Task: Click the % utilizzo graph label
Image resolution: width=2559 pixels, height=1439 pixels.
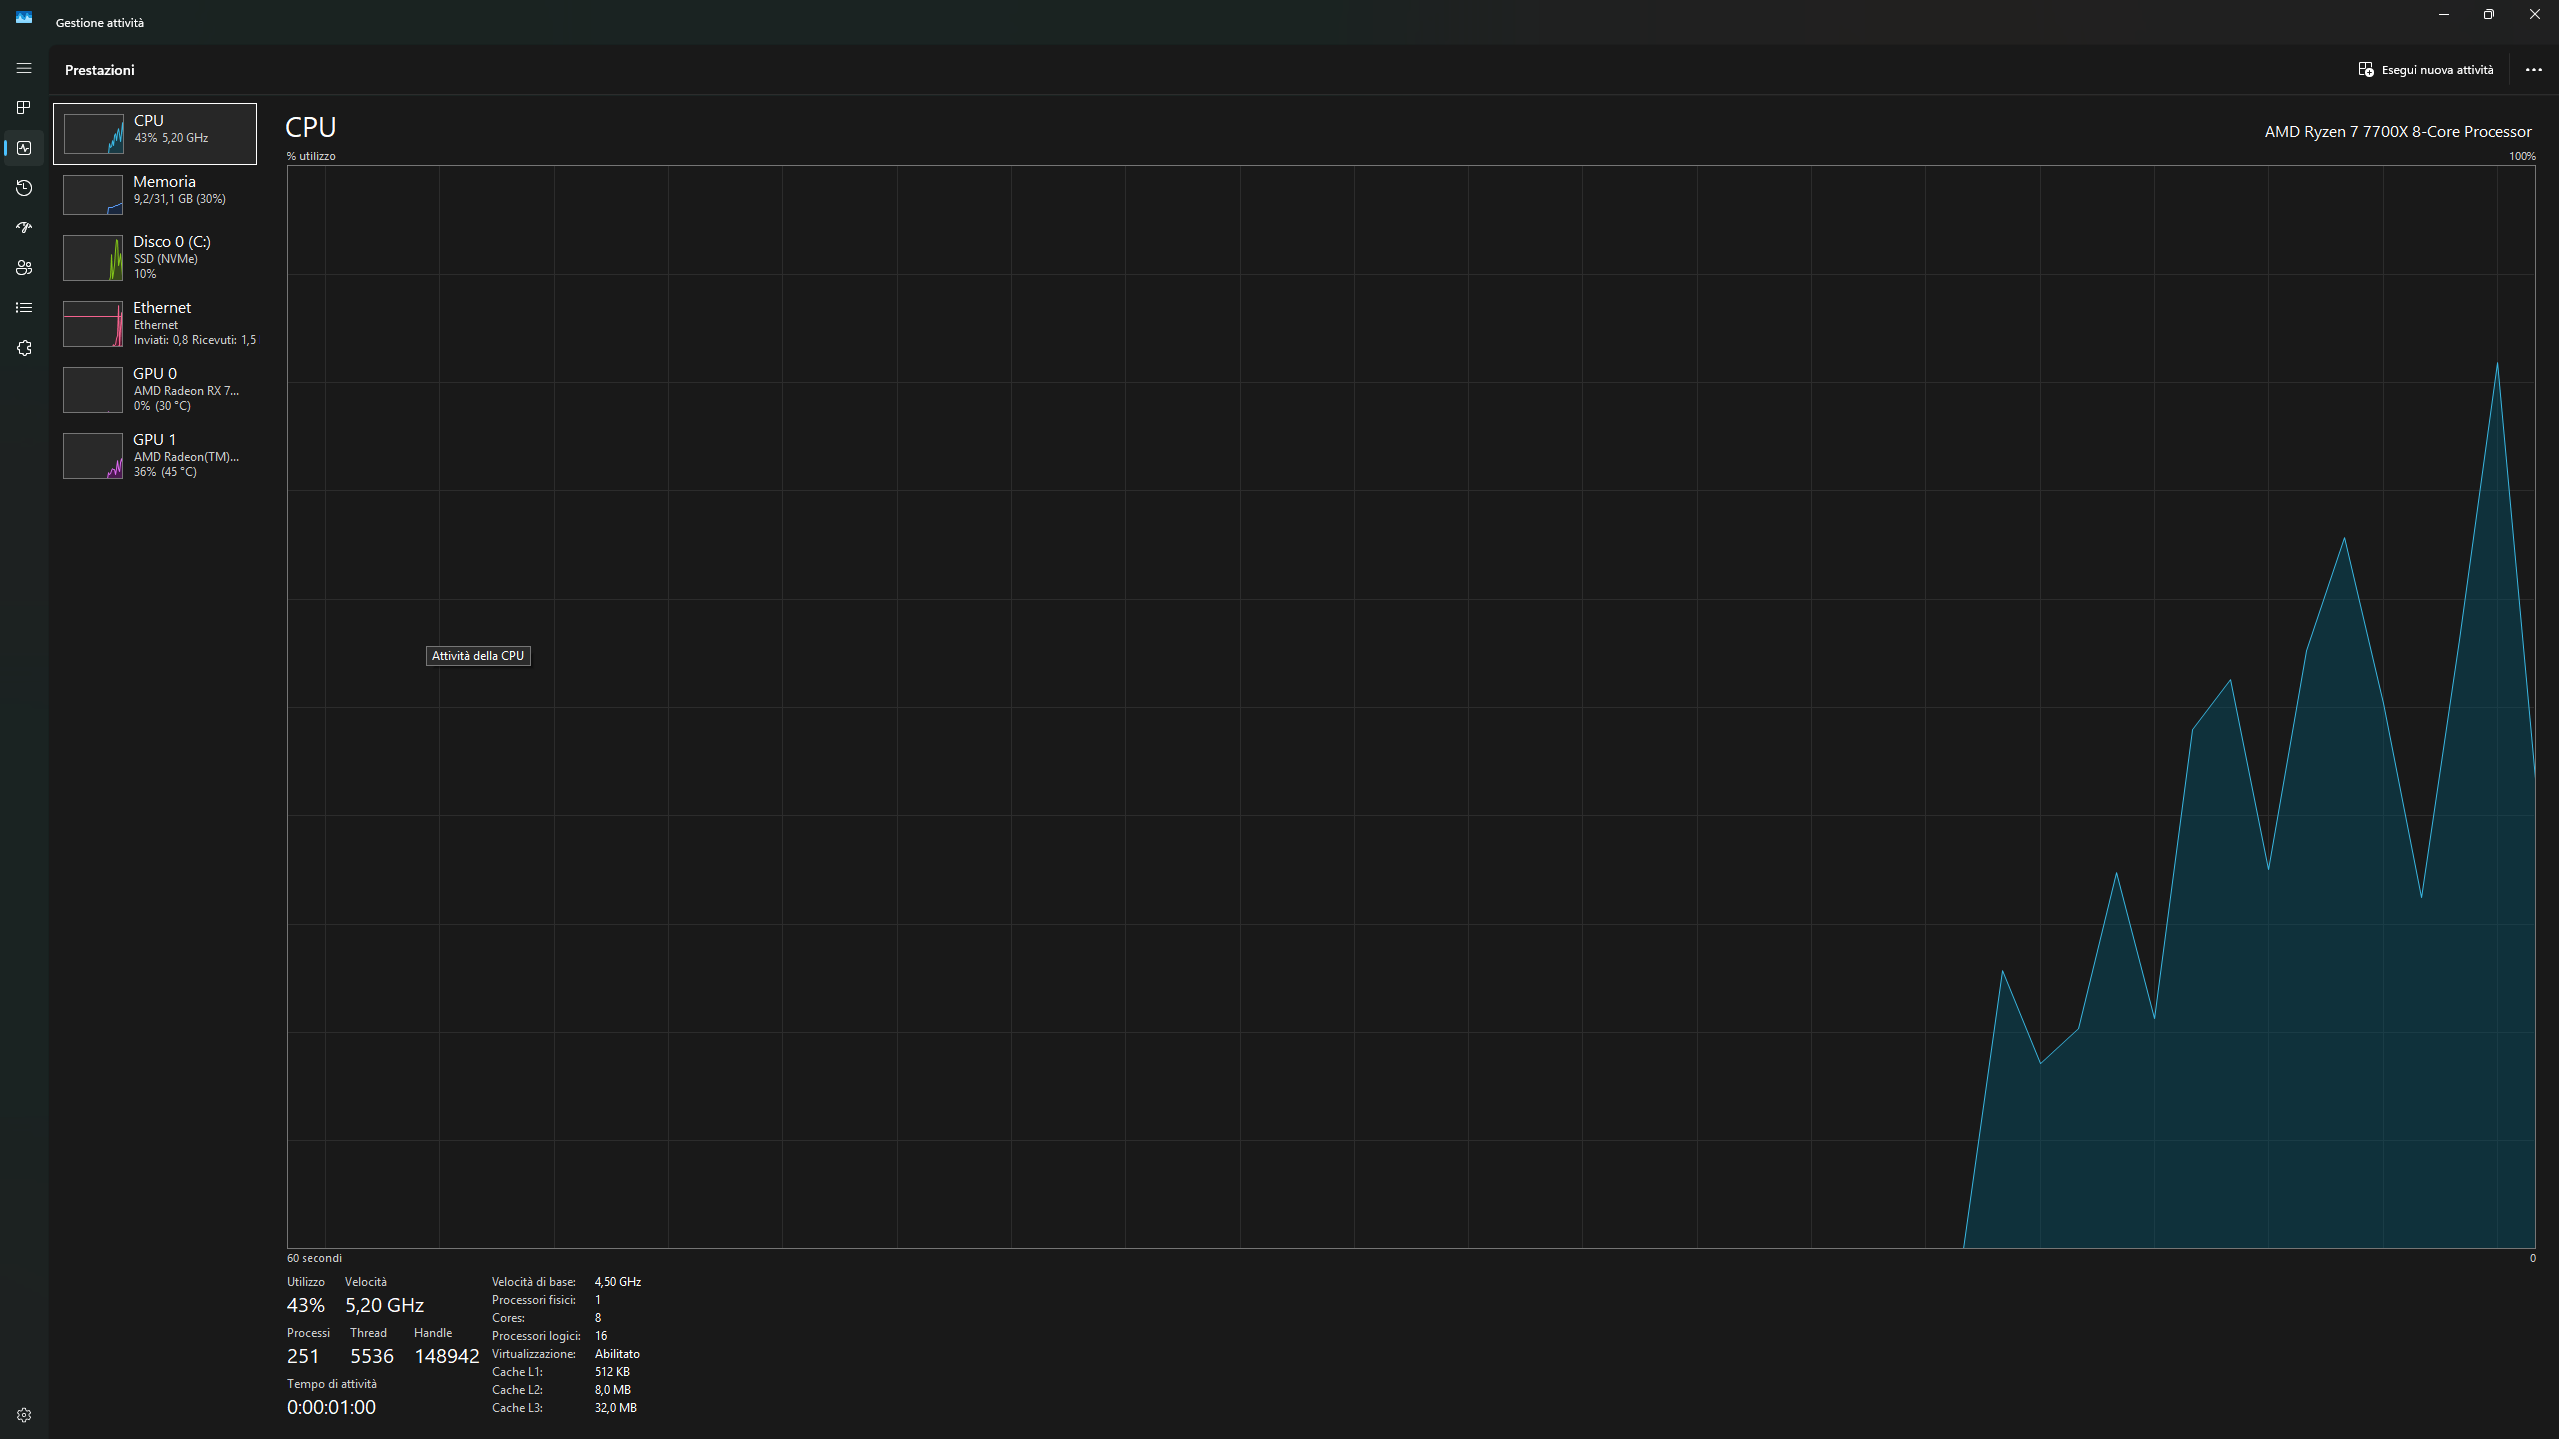Action: [x=311, y=156]
